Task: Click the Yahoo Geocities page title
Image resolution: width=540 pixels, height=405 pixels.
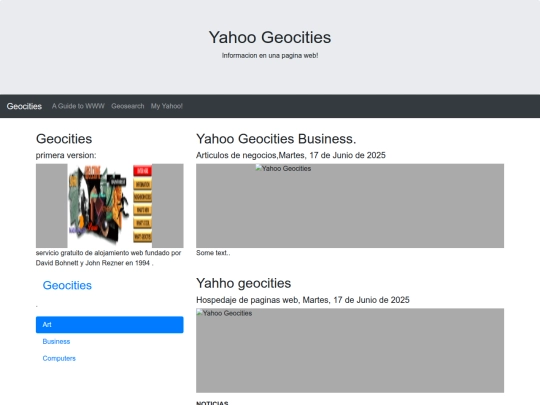Action: [x=270, y=37]
